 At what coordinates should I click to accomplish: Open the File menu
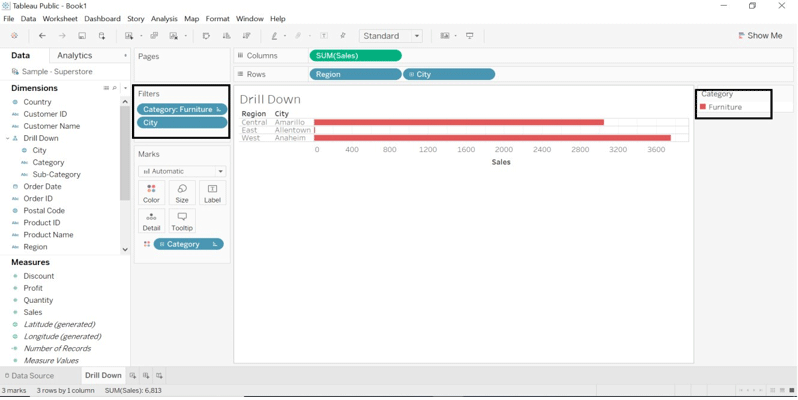coord(9,19)
